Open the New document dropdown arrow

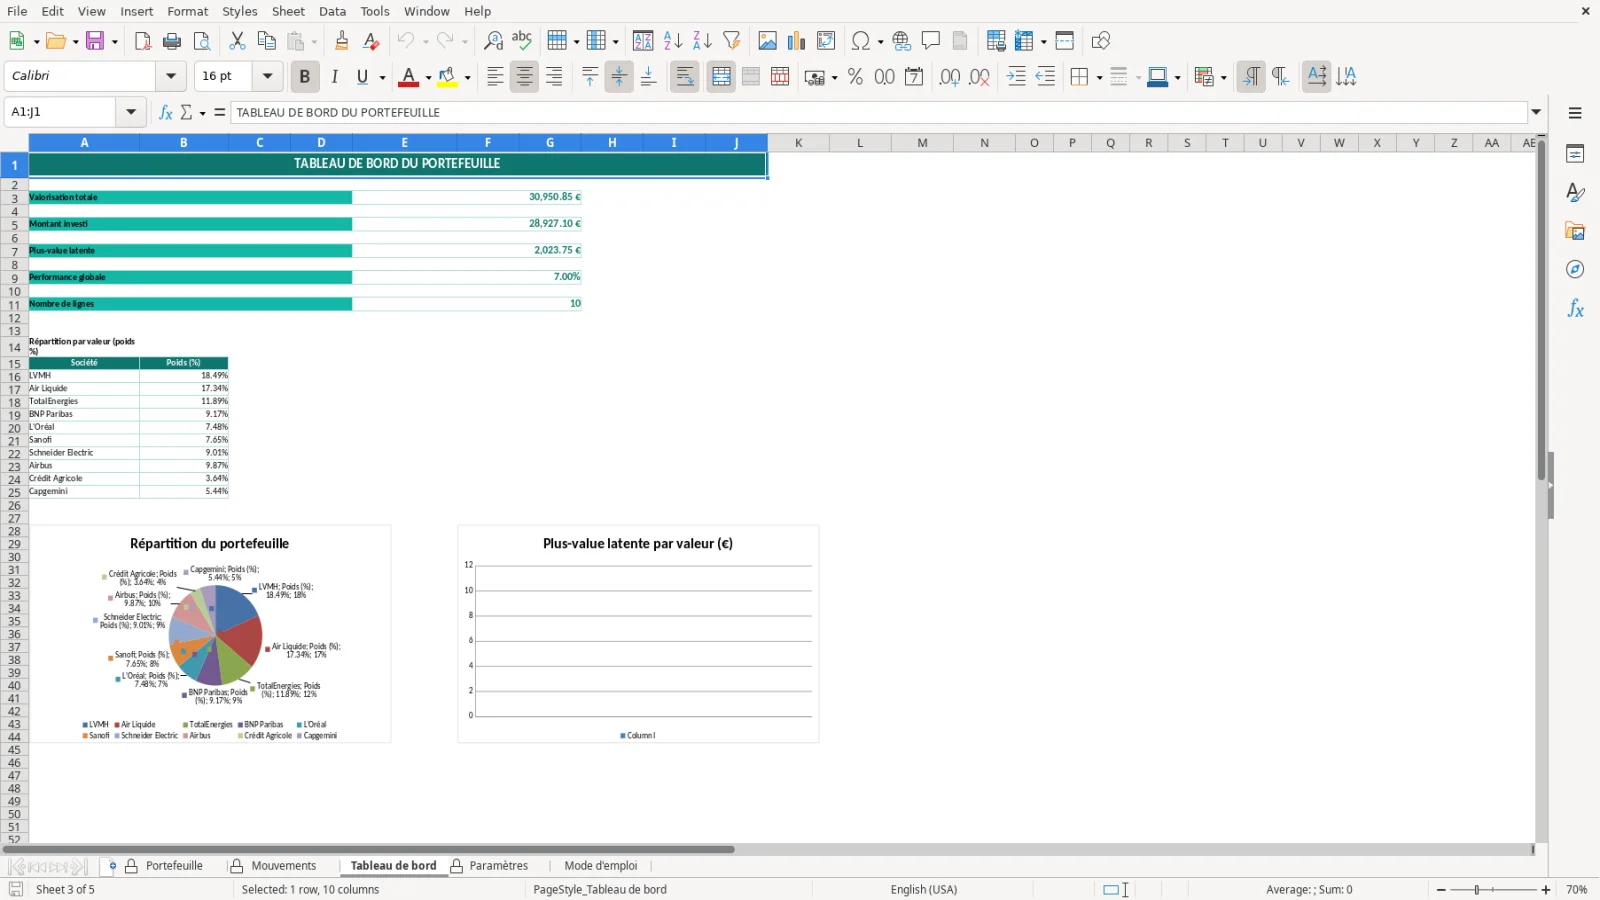point(36,41)
